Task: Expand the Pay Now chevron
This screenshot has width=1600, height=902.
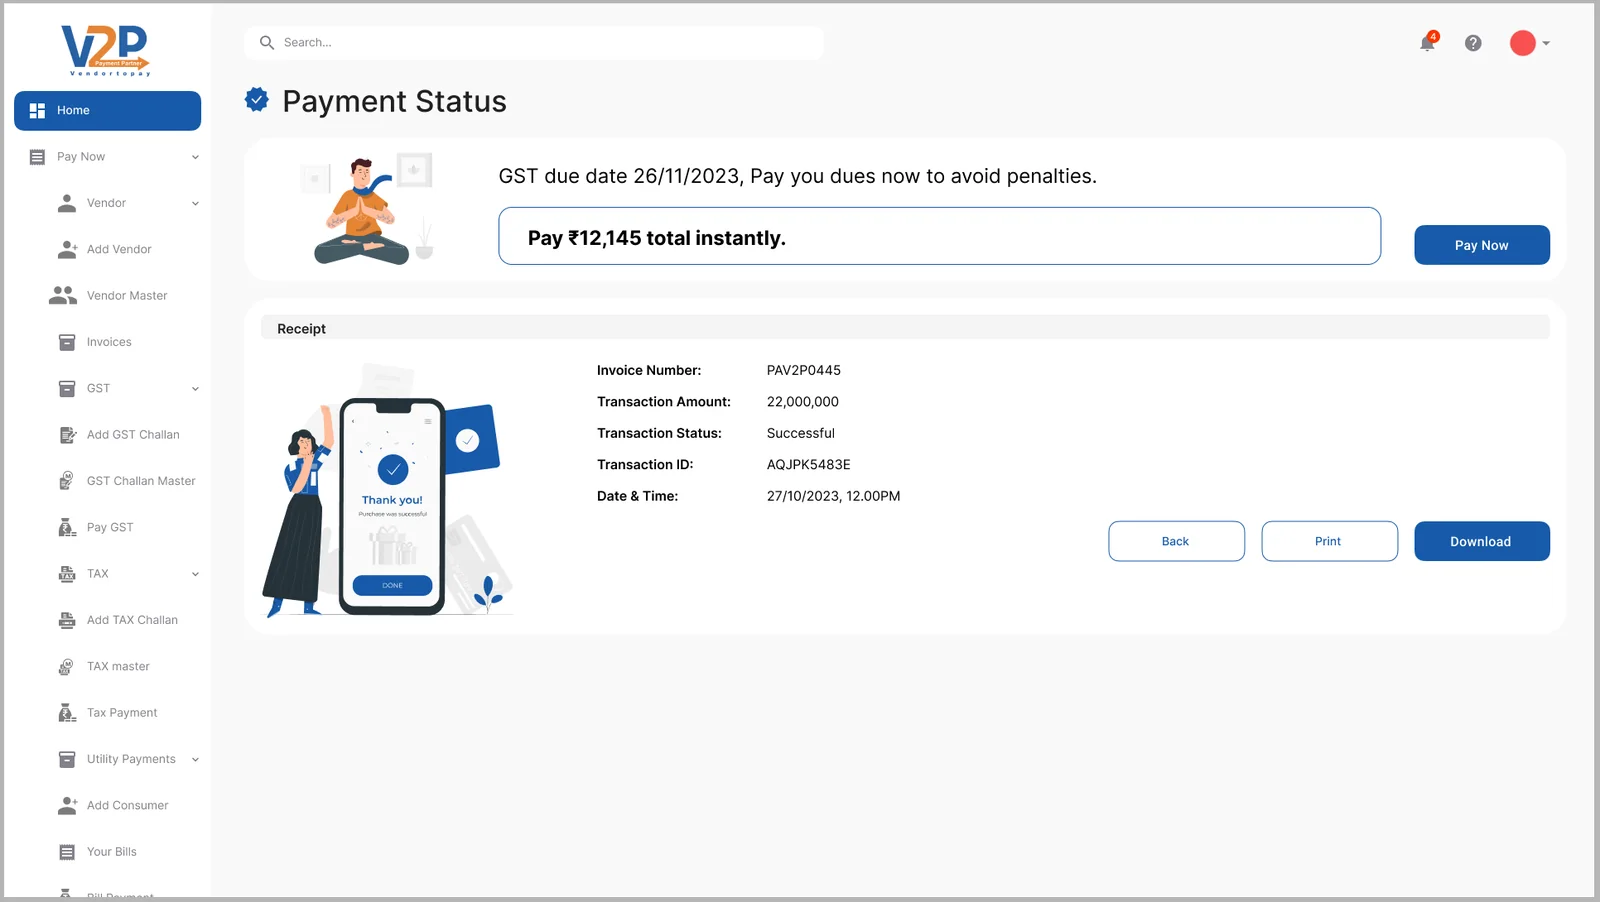Action: (x=195, y=157)
